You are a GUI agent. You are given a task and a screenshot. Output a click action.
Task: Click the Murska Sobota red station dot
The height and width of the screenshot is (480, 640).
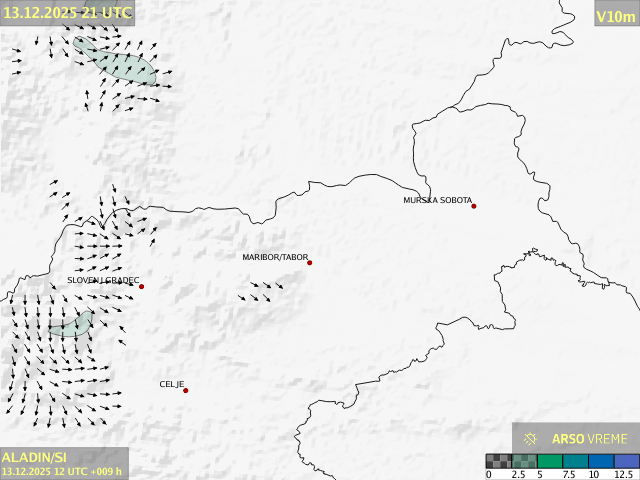[474, 206]
